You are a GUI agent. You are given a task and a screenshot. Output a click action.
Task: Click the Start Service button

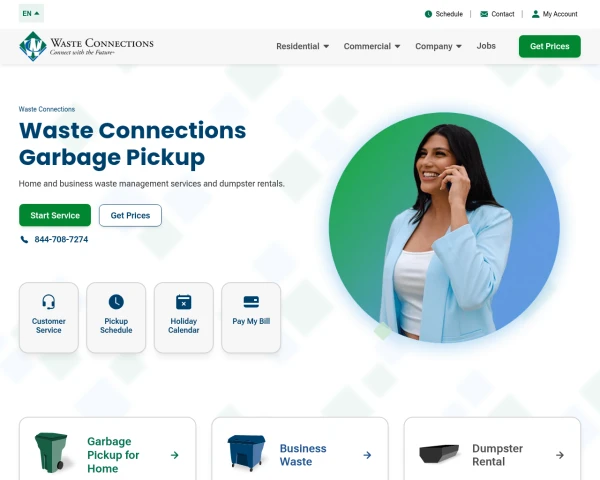55,216
